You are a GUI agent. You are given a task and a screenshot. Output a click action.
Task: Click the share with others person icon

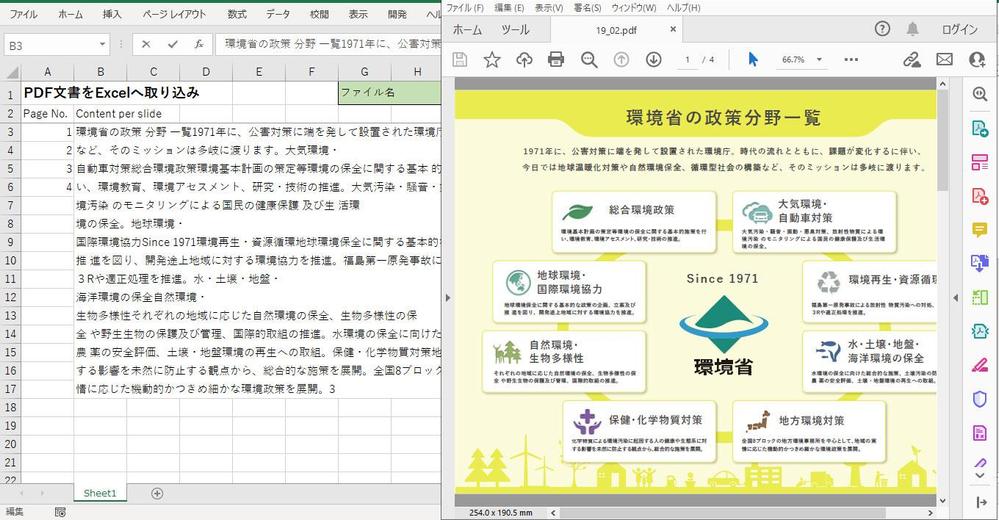coord(977,60)
